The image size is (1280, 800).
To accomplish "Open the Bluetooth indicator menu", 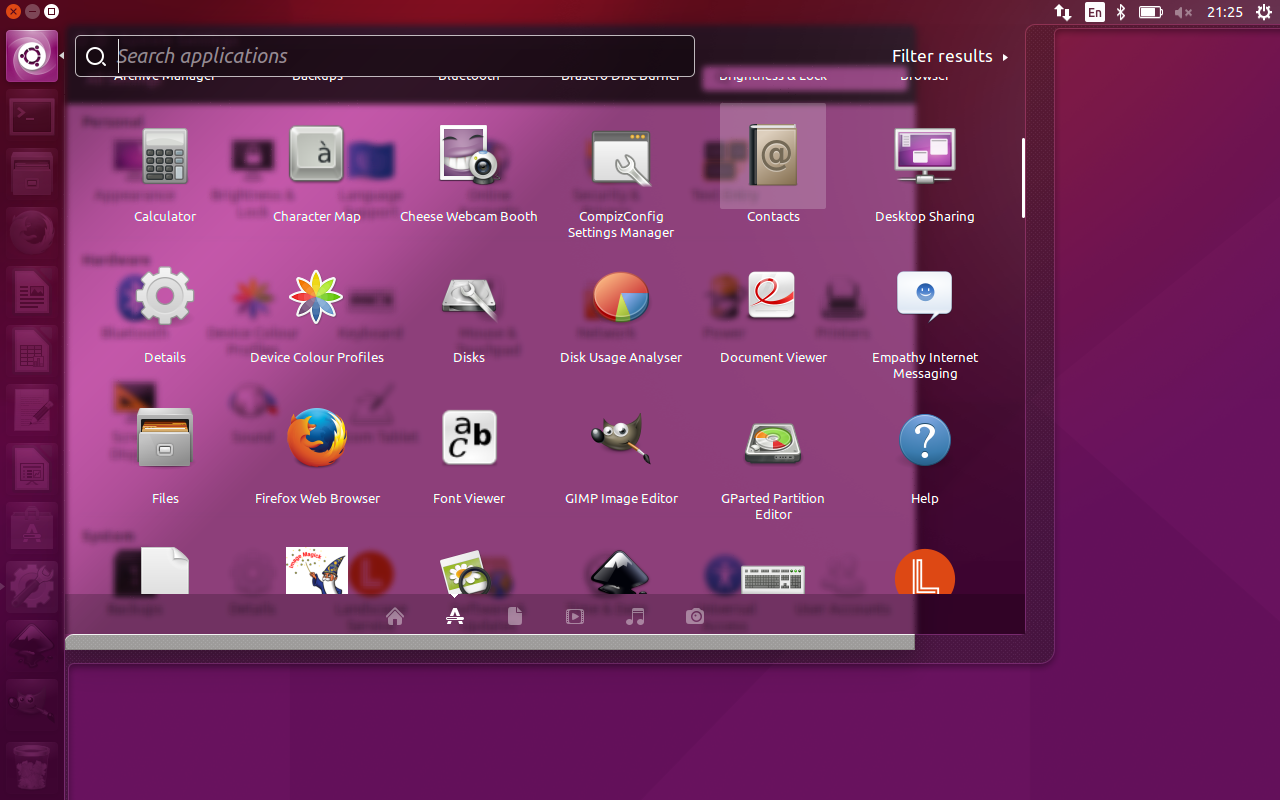I will (1122, 12).
